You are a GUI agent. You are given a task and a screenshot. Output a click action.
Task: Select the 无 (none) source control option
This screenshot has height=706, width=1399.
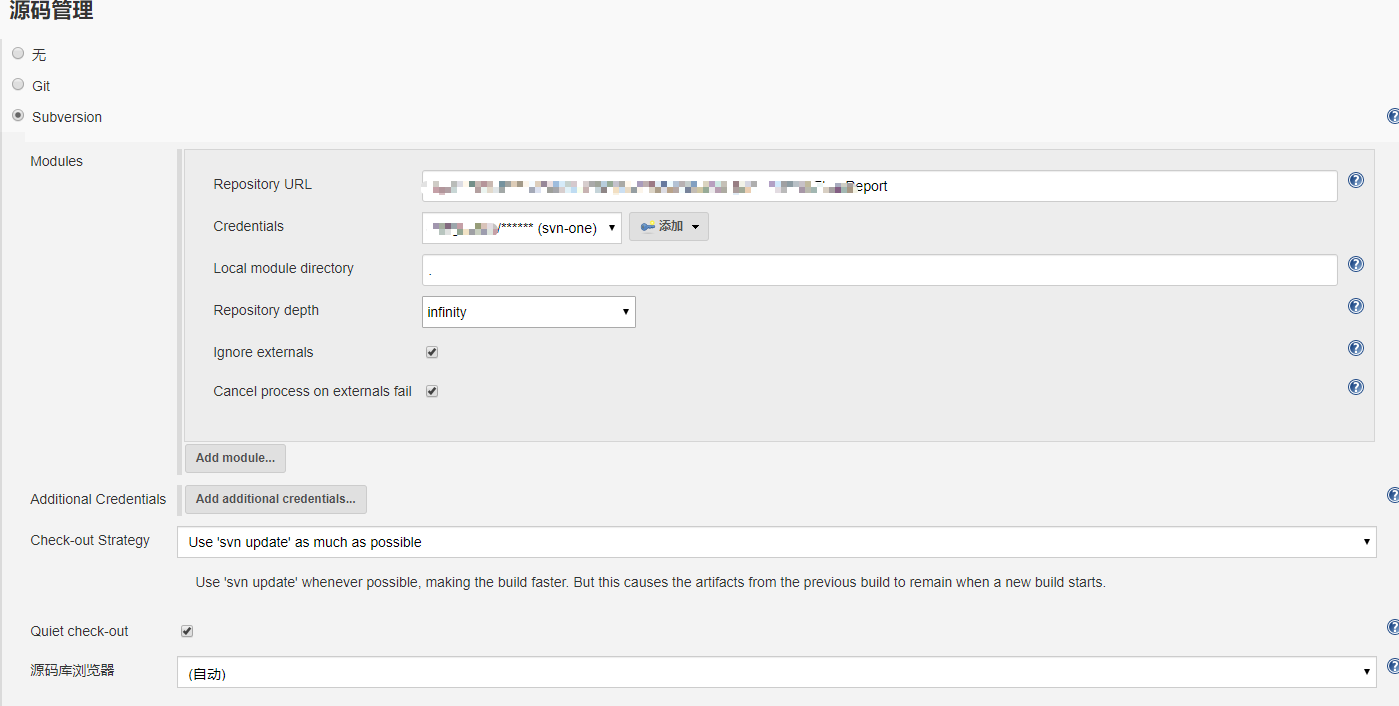18,54
